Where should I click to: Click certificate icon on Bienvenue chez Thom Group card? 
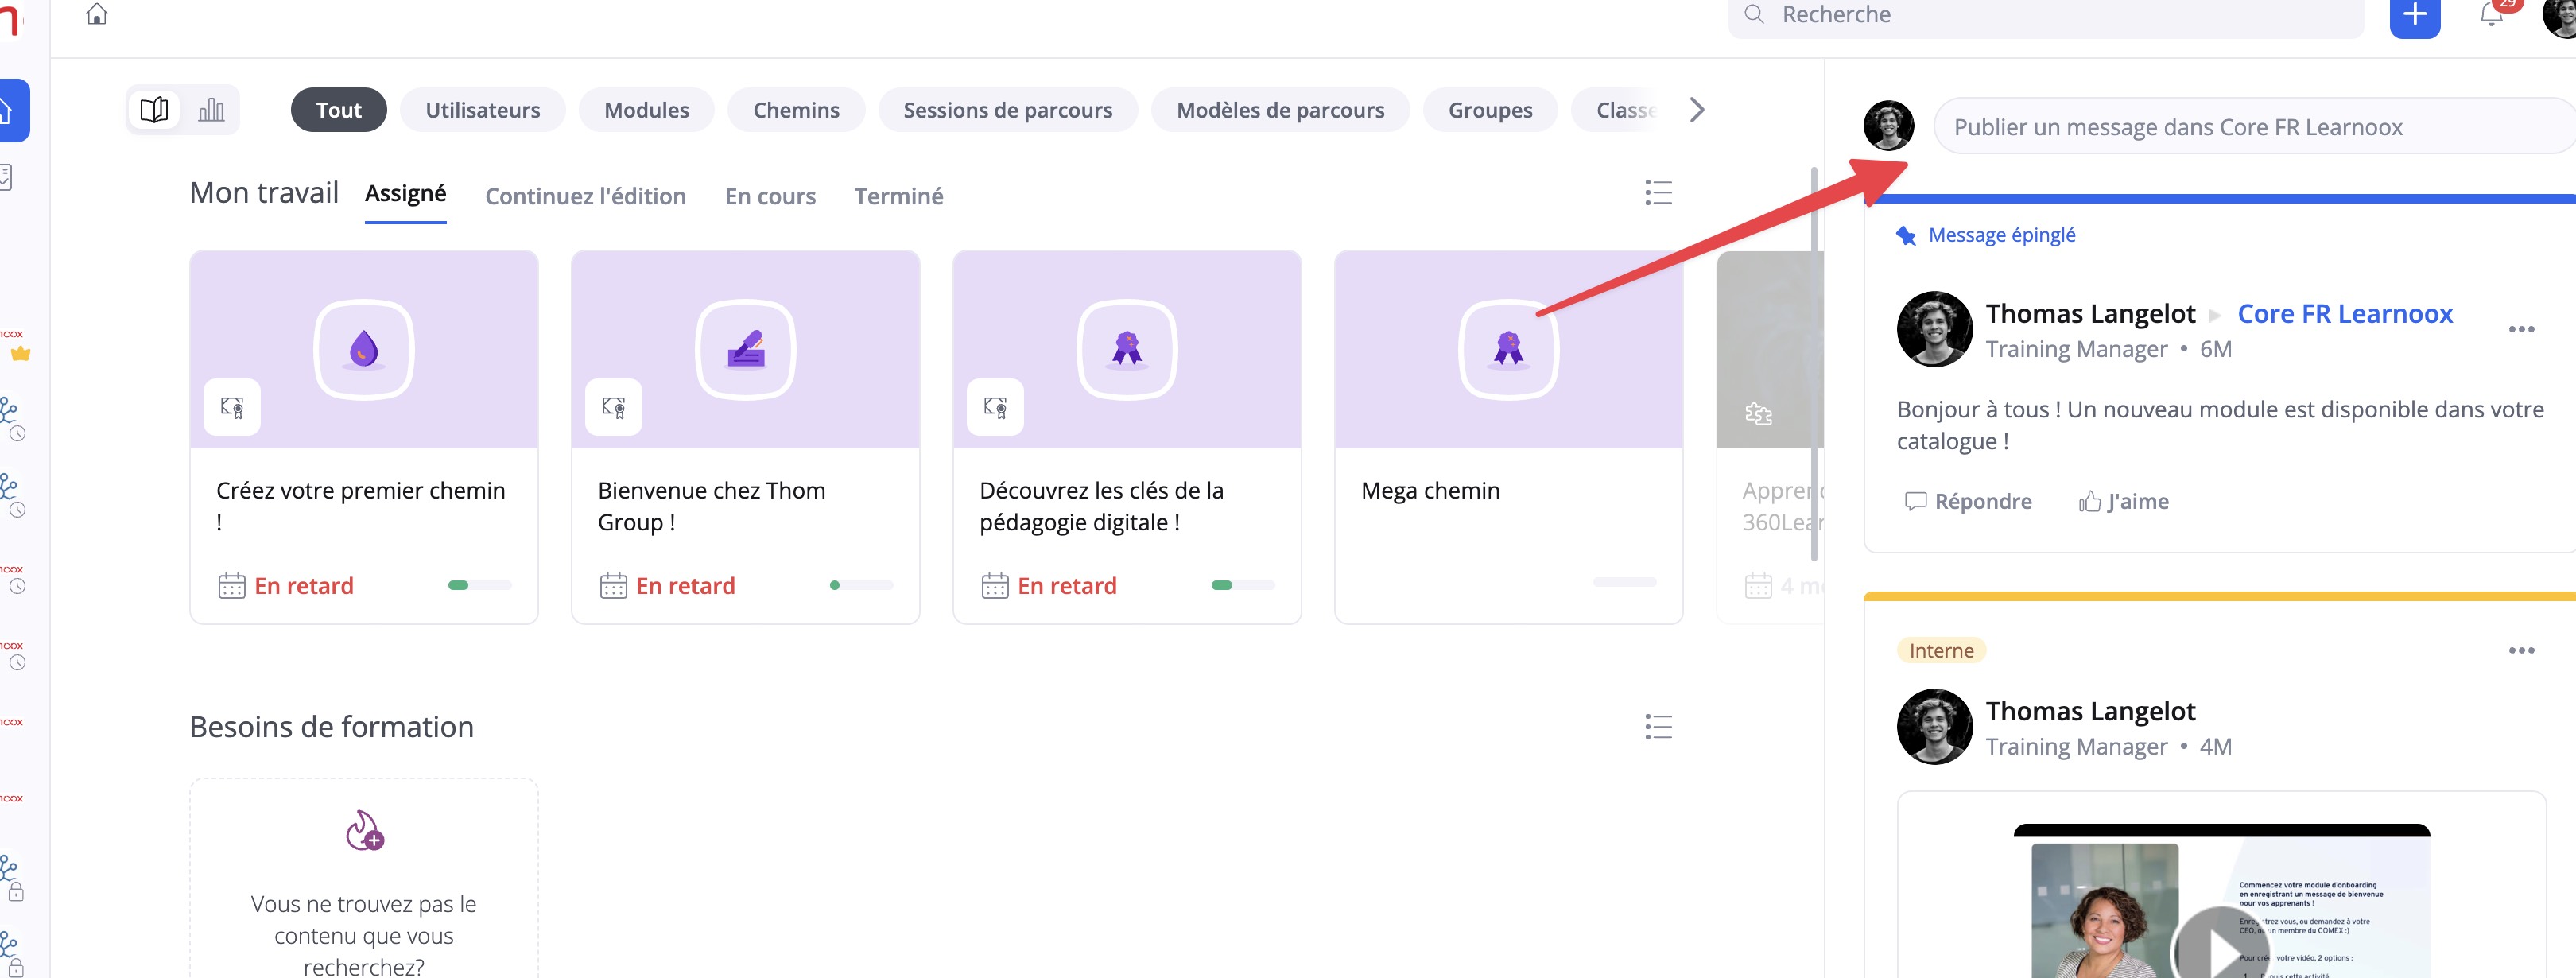614,407
